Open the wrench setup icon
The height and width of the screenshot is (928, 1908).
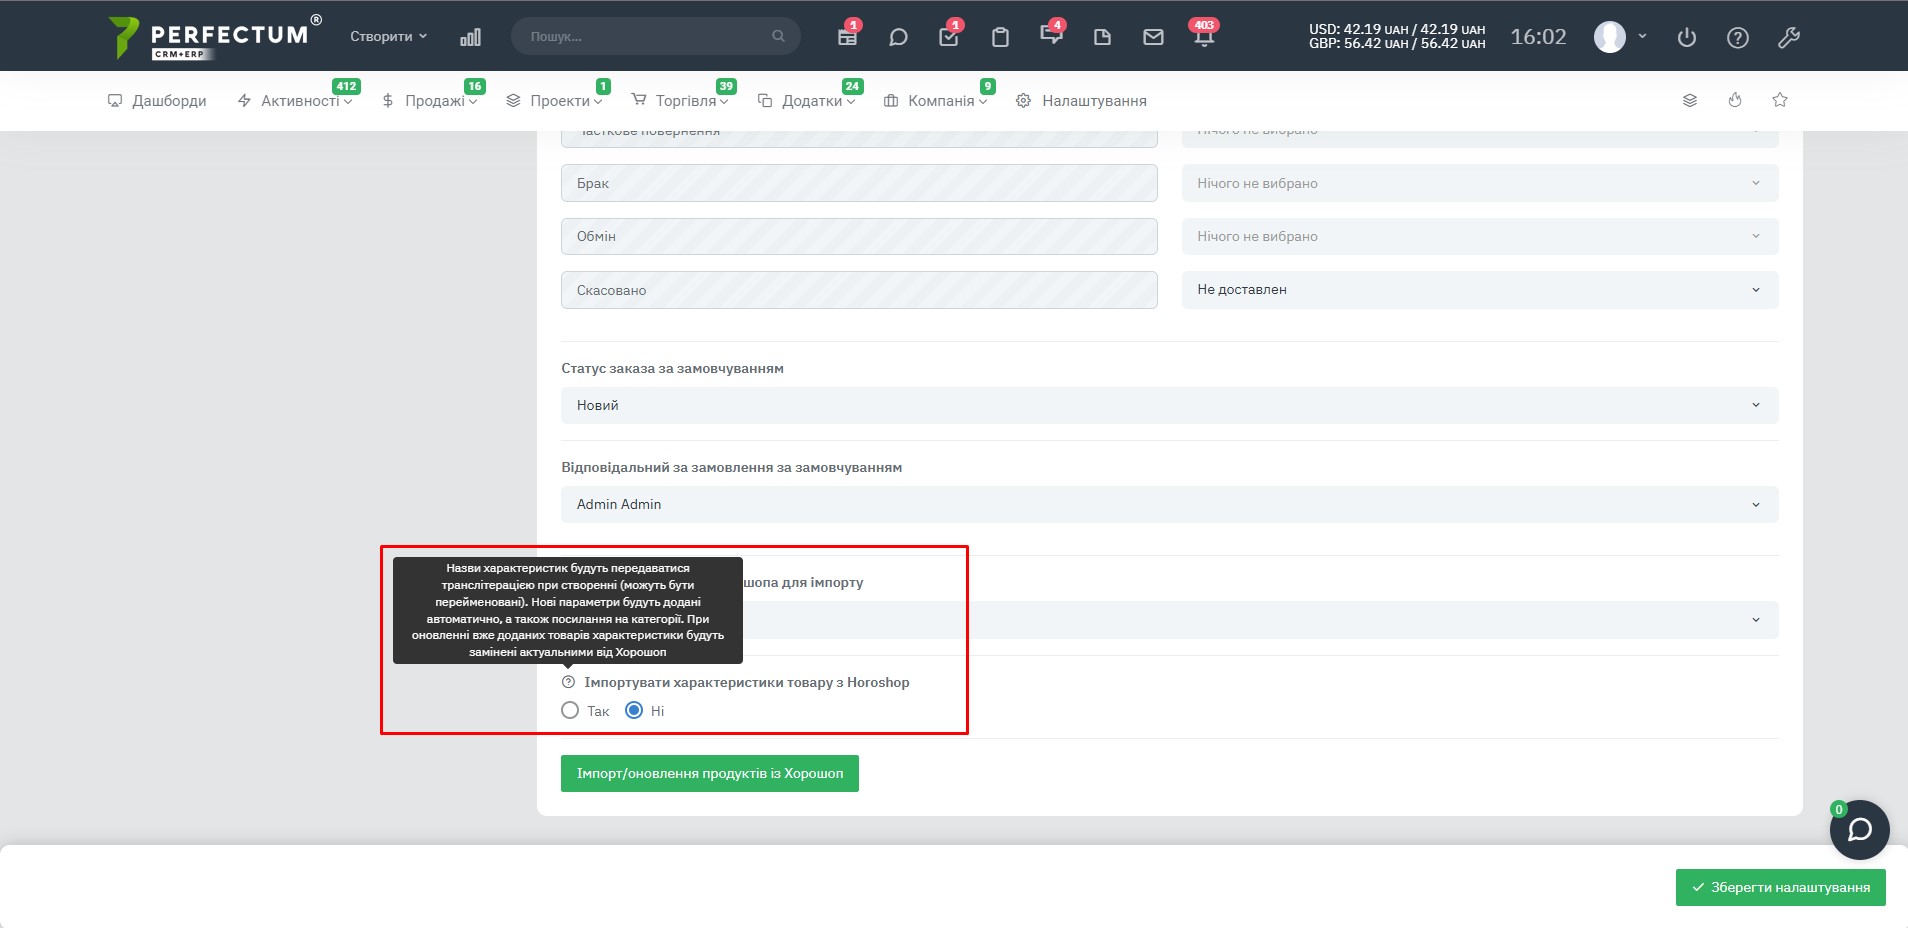click(1789, 37)
